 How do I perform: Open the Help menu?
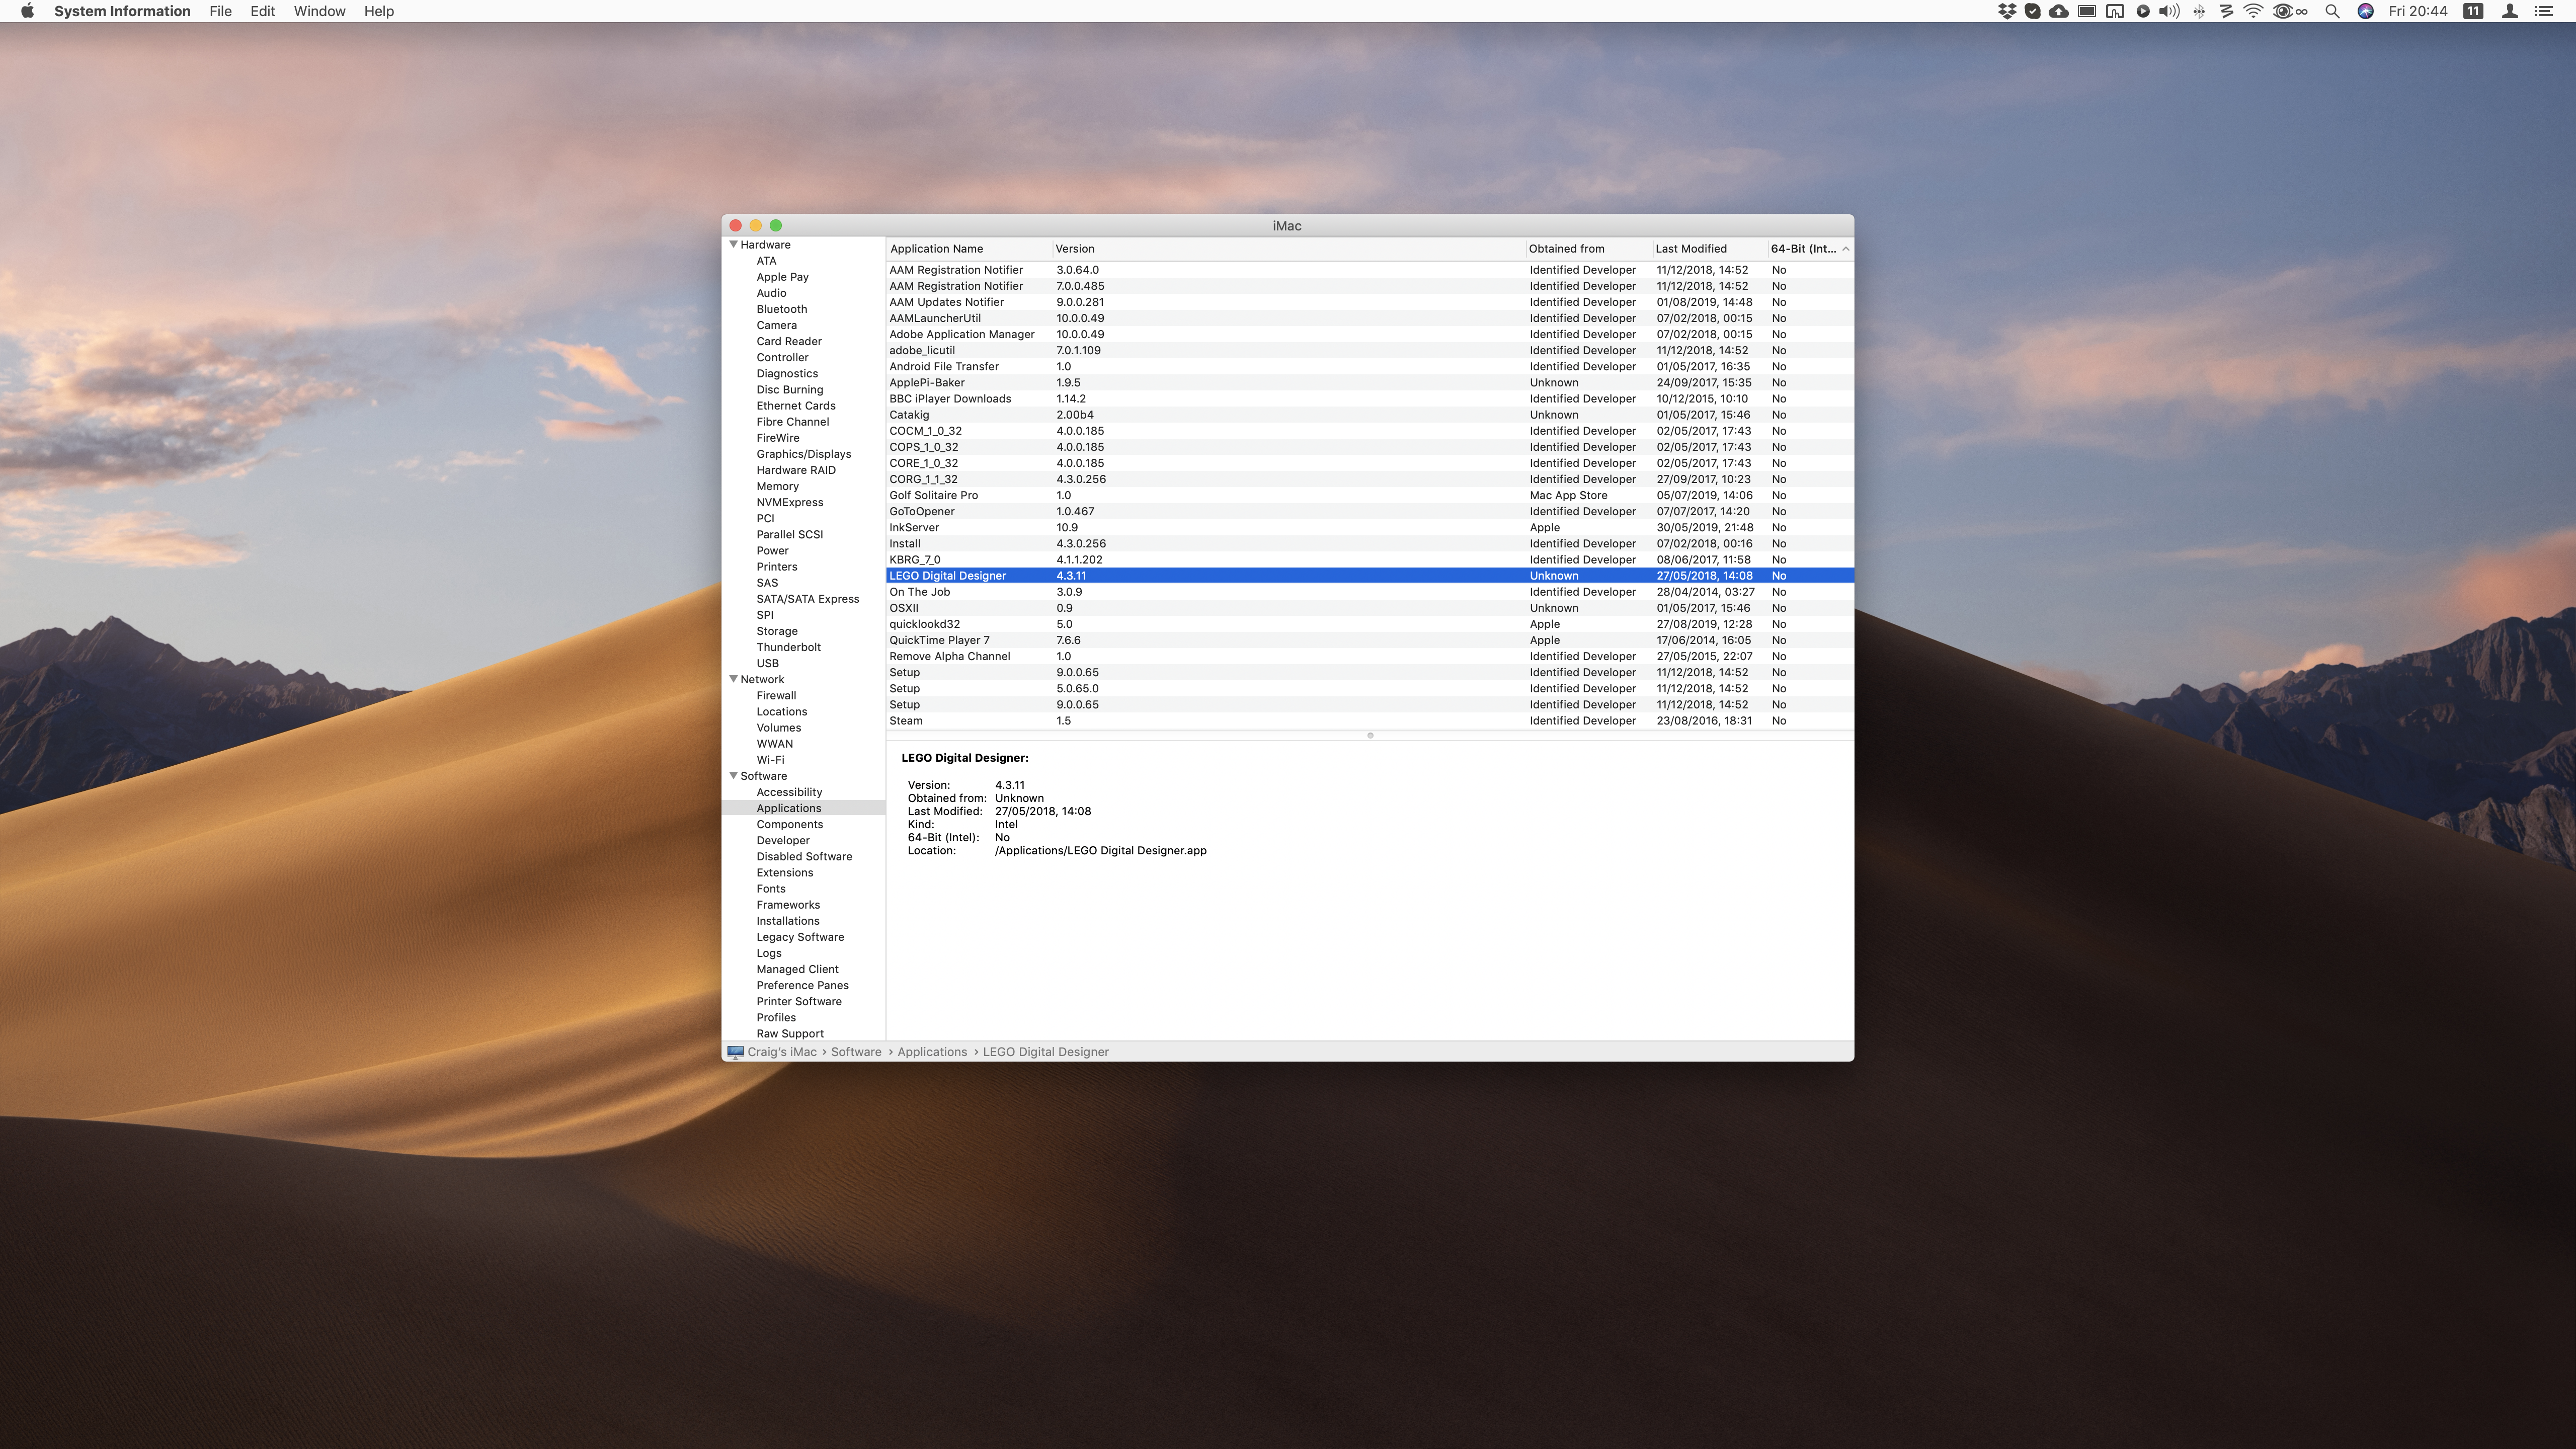(378, 11)
